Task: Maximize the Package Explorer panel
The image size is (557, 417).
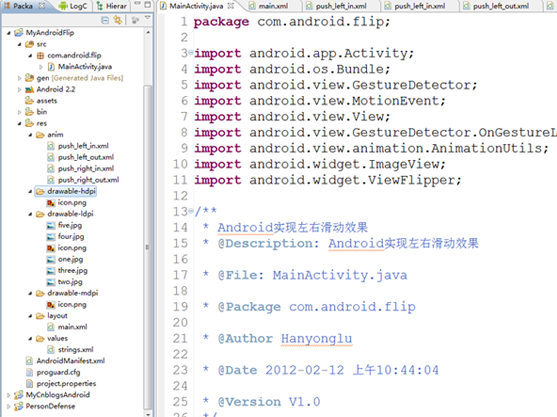Action: [148, 5]
